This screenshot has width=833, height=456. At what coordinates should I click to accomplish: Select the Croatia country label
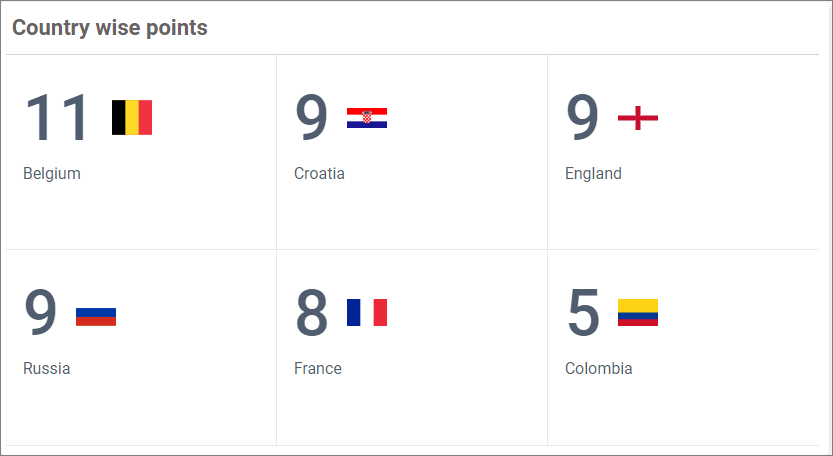point(319,173)
